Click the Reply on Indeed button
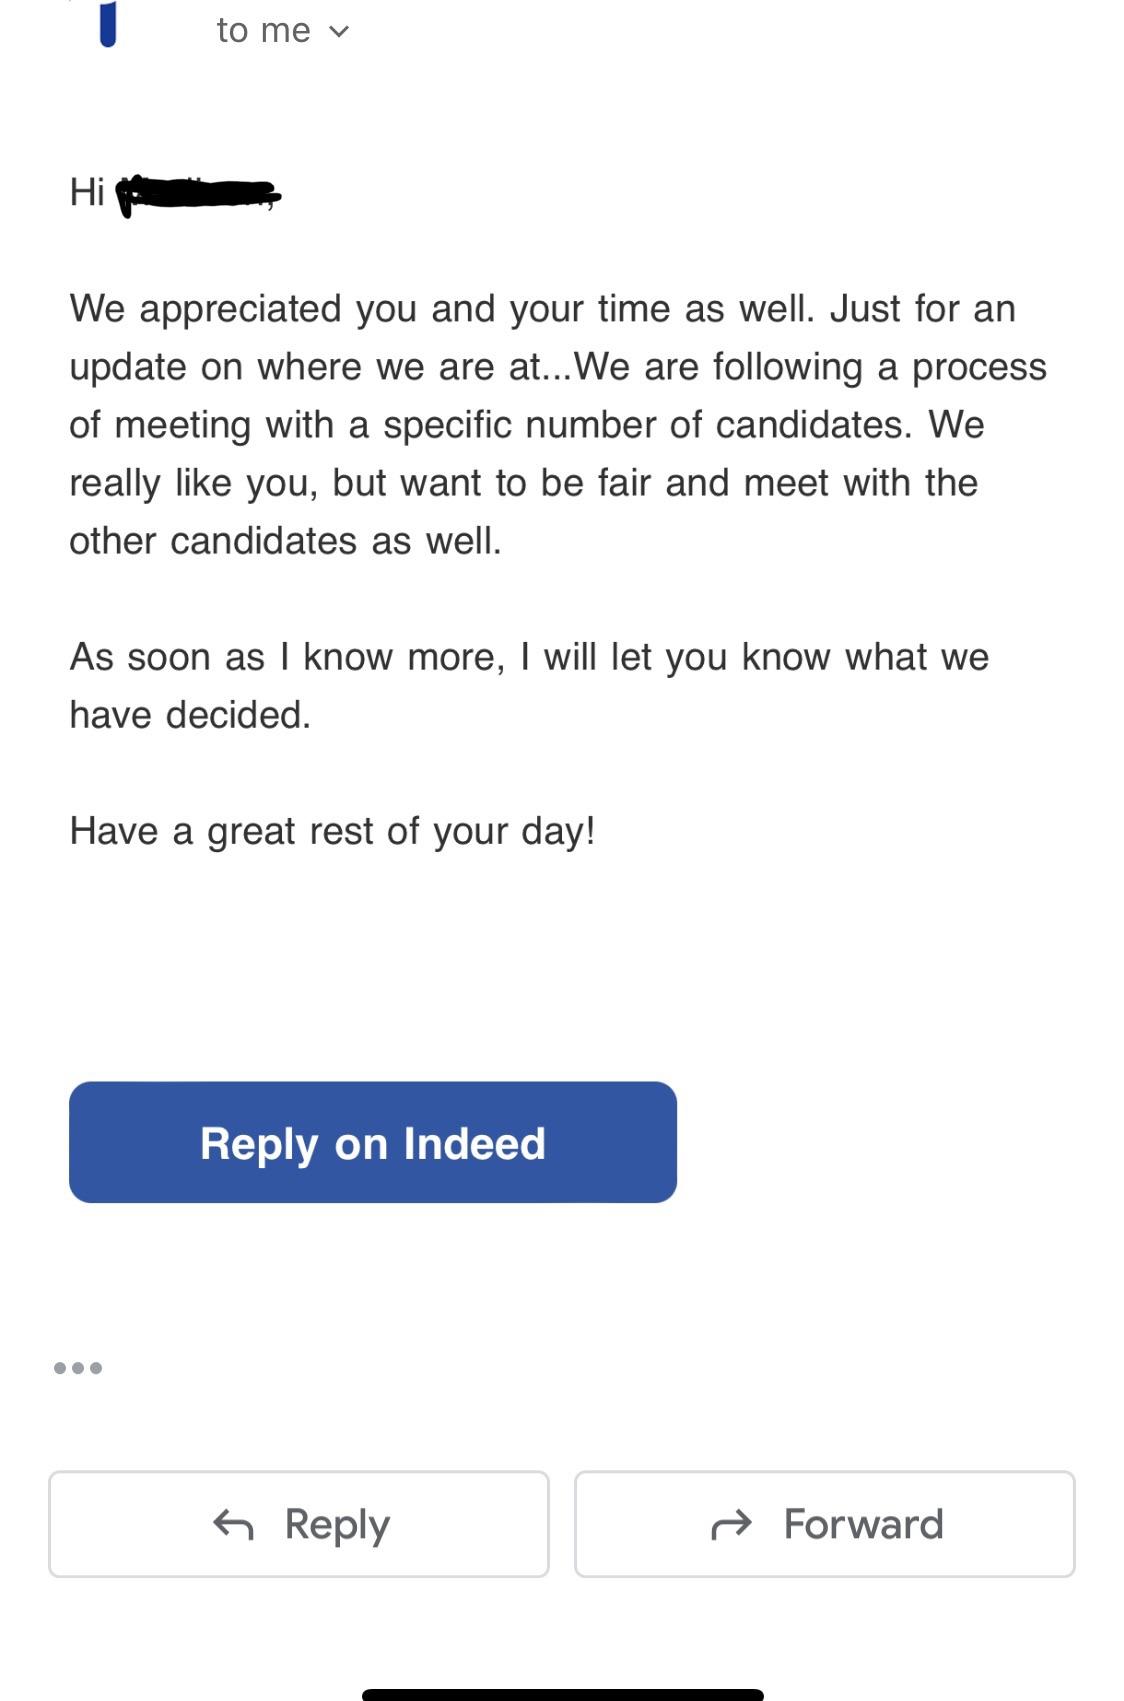Image resolution: width=1124 pixels, height=1701 pixels. [x=373, y=1142]
